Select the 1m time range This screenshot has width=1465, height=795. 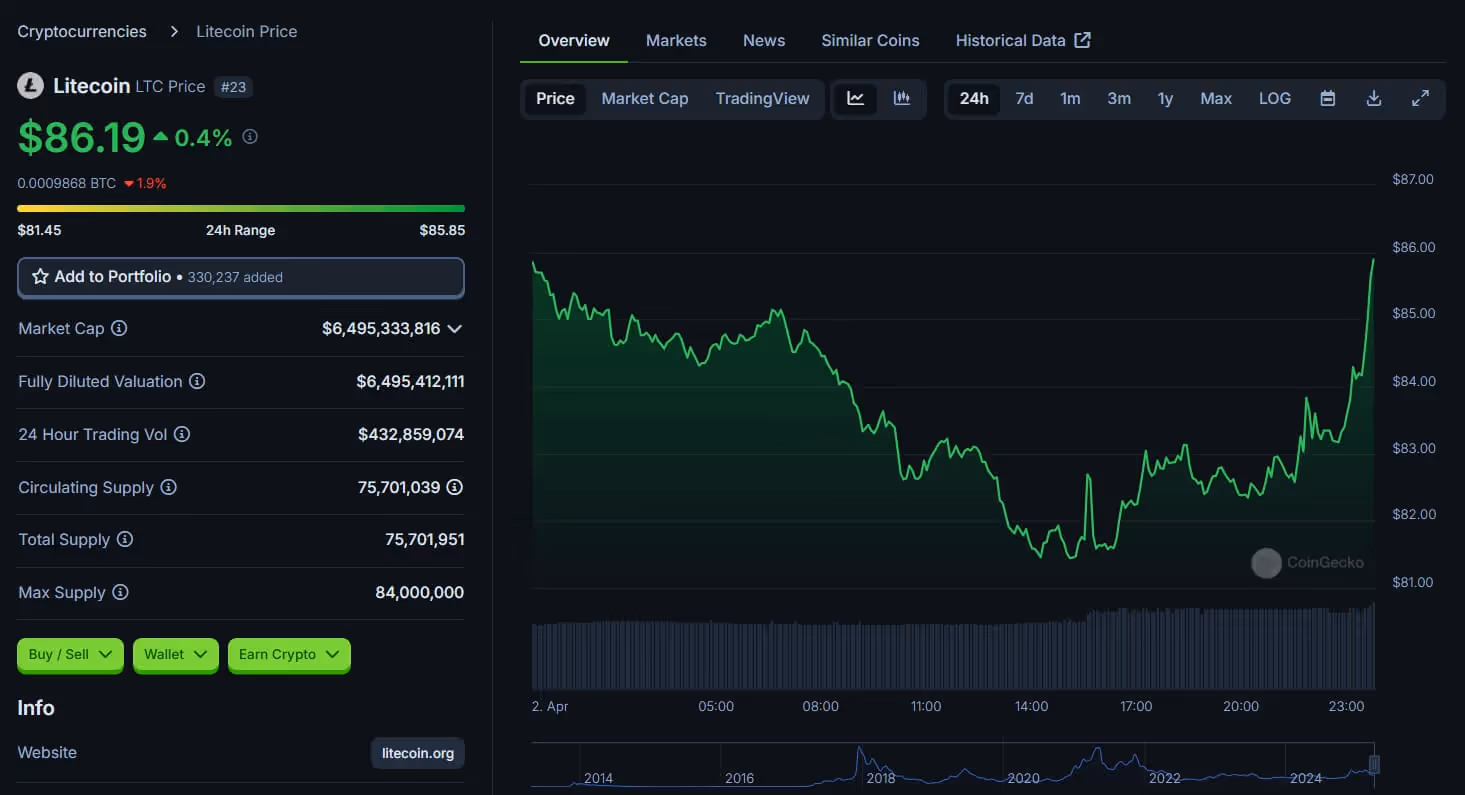[x=1070, y=98]
